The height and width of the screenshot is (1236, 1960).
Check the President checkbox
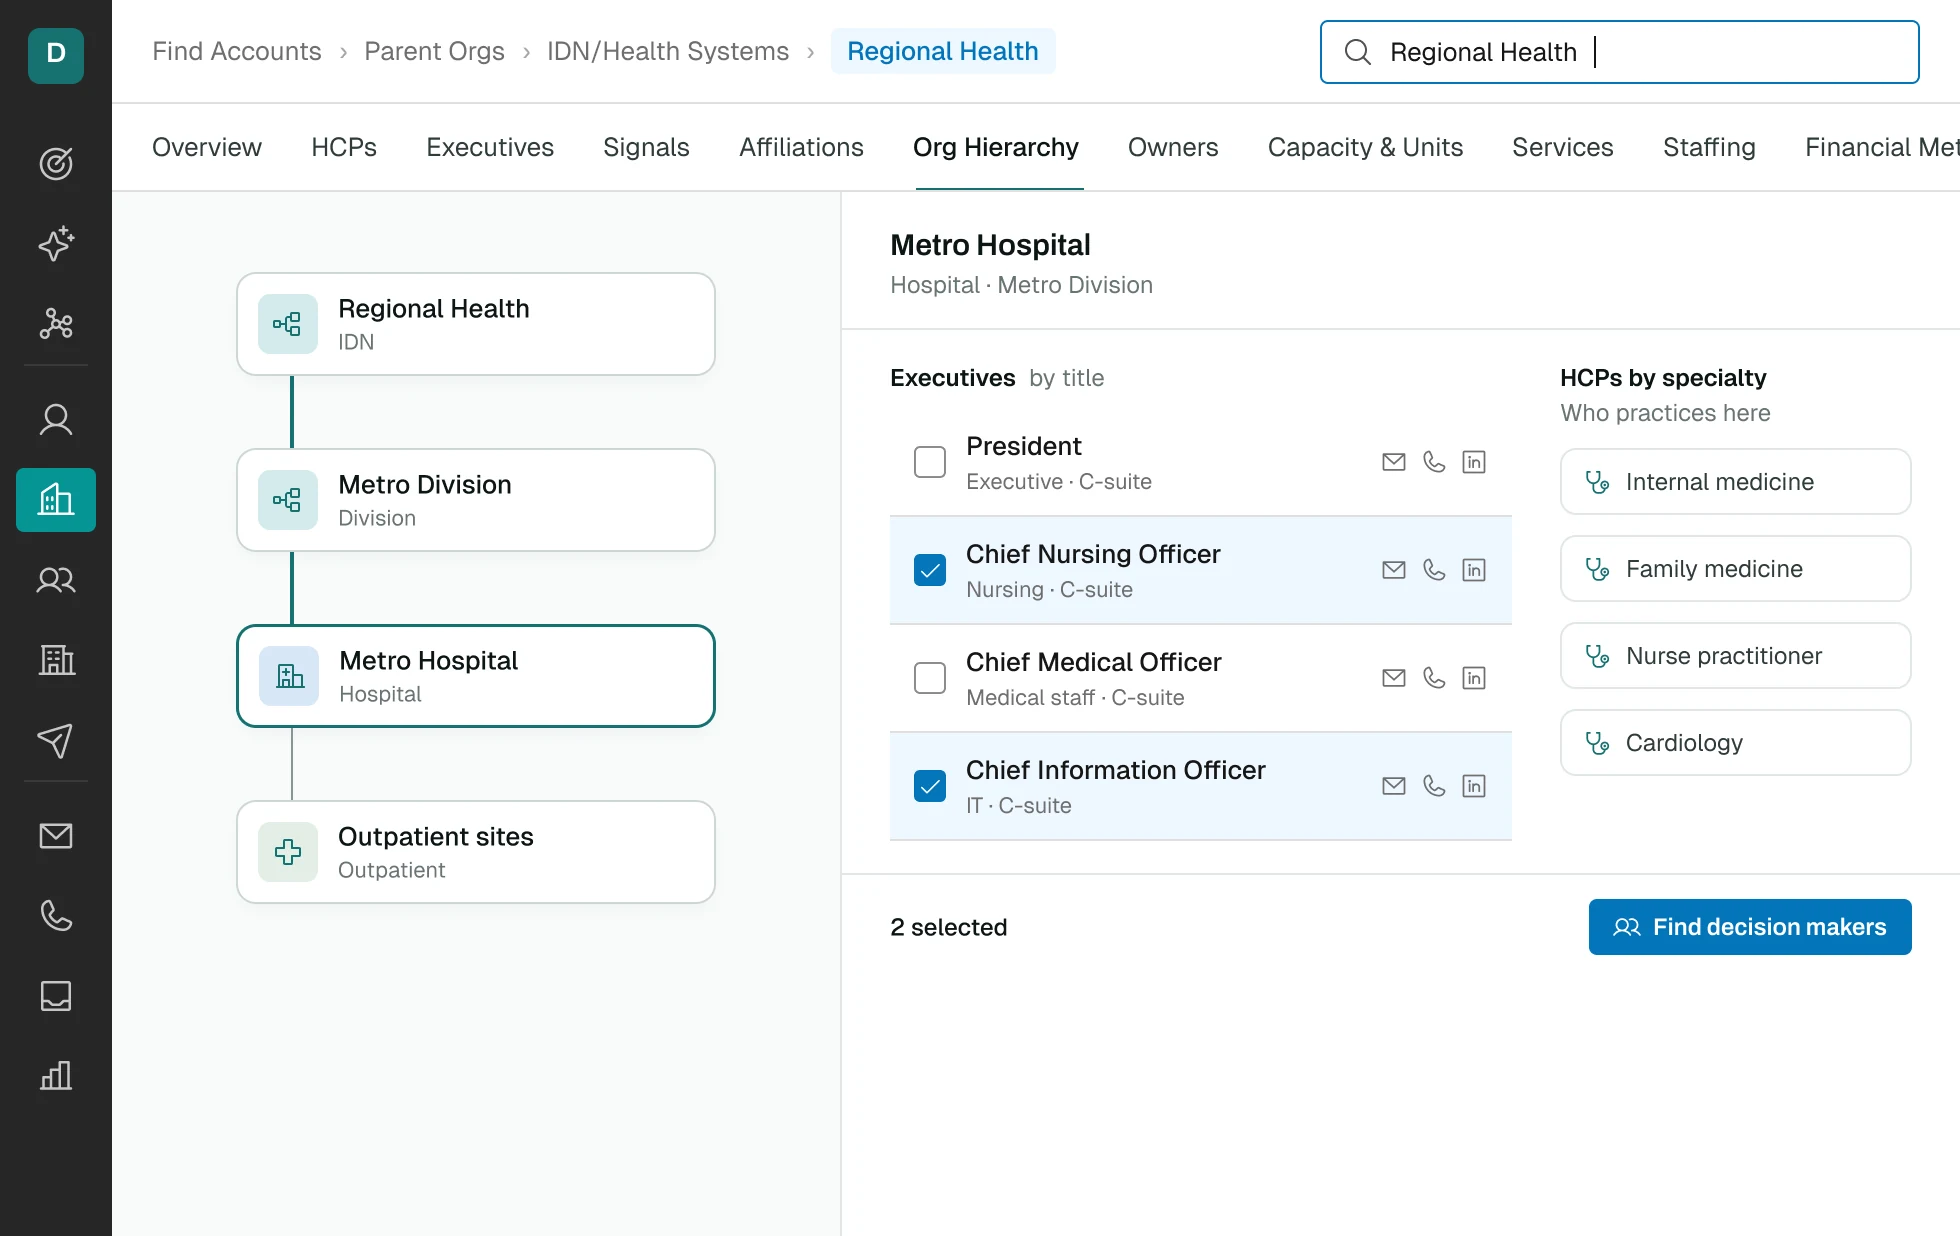click(x=930, y=462)
